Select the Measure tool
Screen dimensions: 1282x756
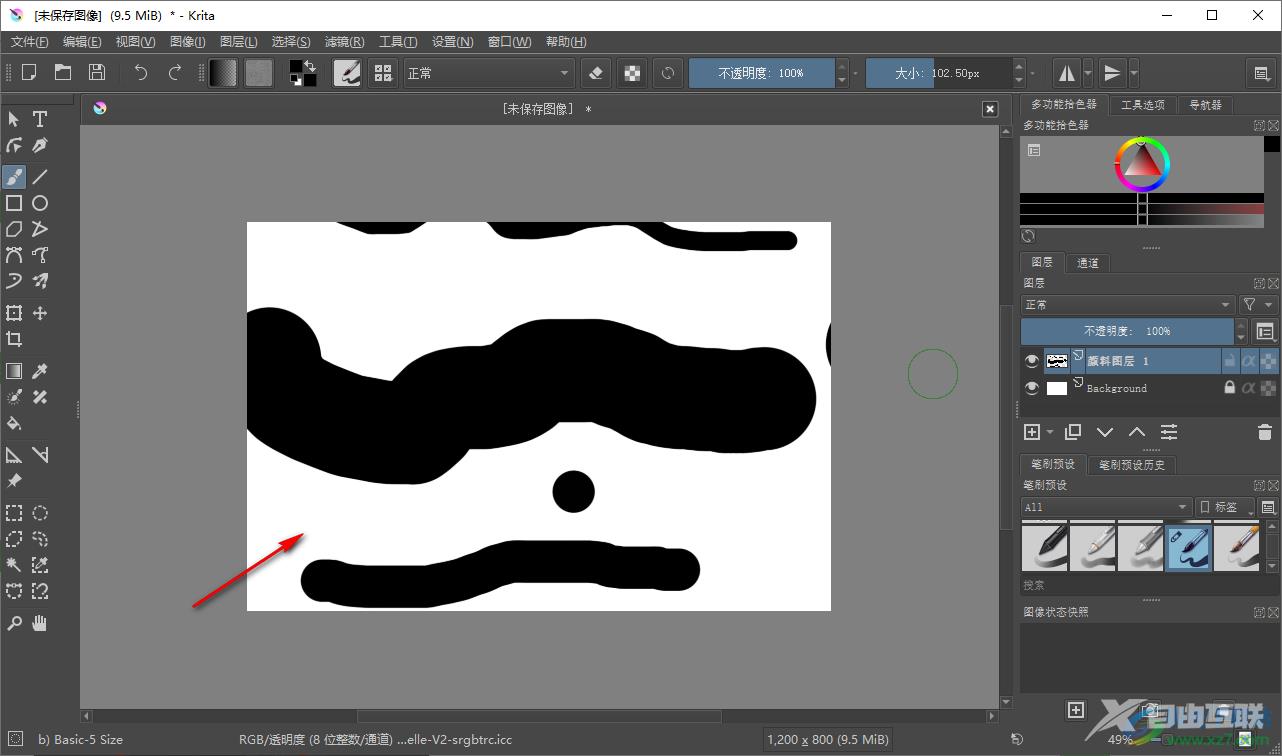pos(40,455)
